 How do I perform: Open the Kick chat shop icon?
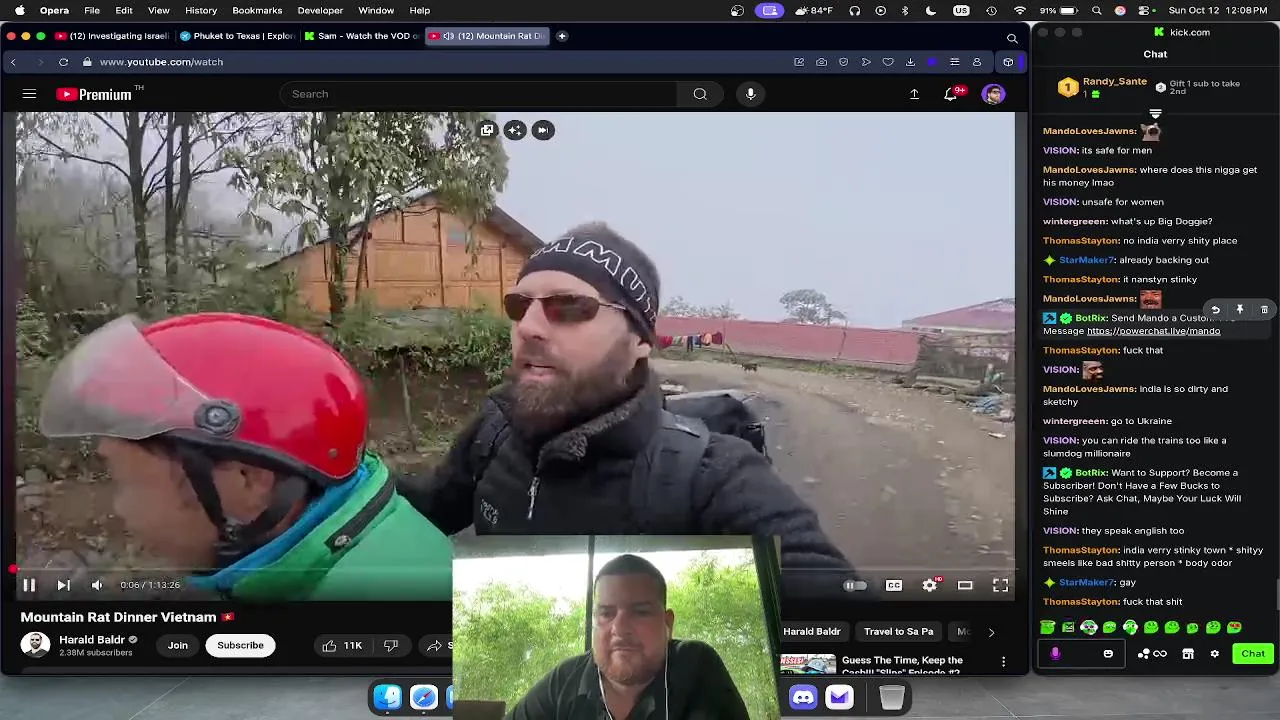[x=1188, y=654]
